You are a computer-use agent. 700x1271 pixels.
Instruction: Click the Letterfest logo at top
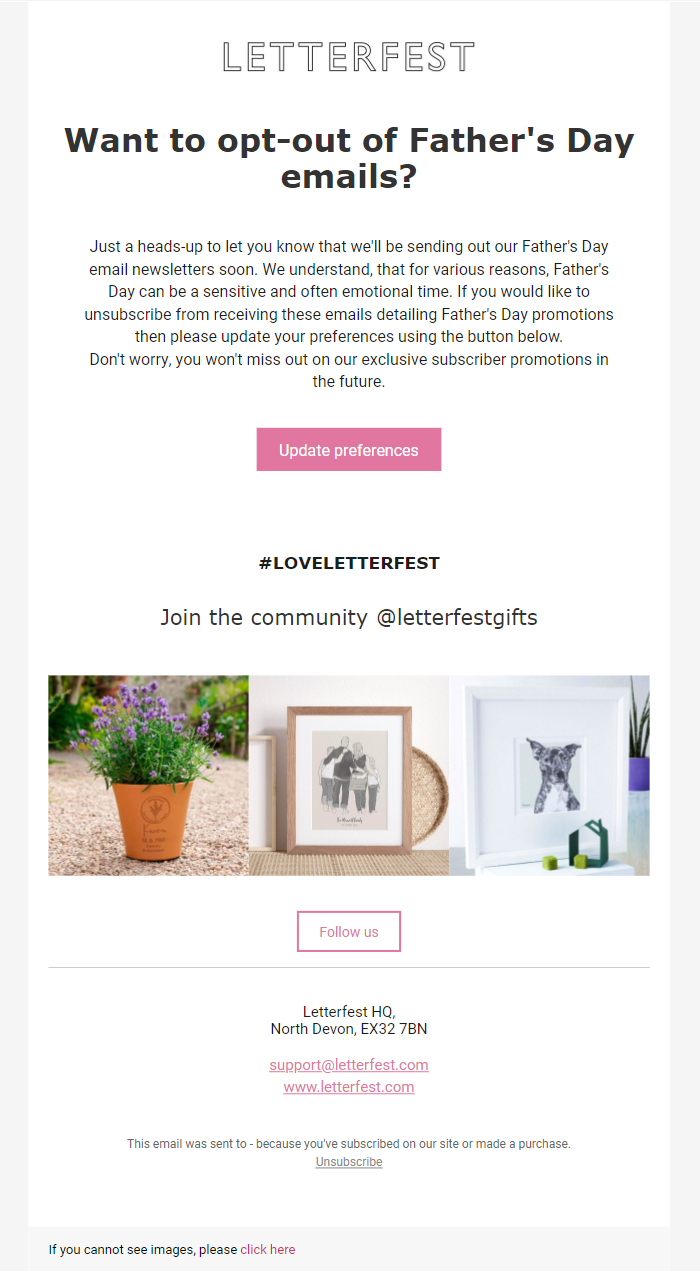348,58
